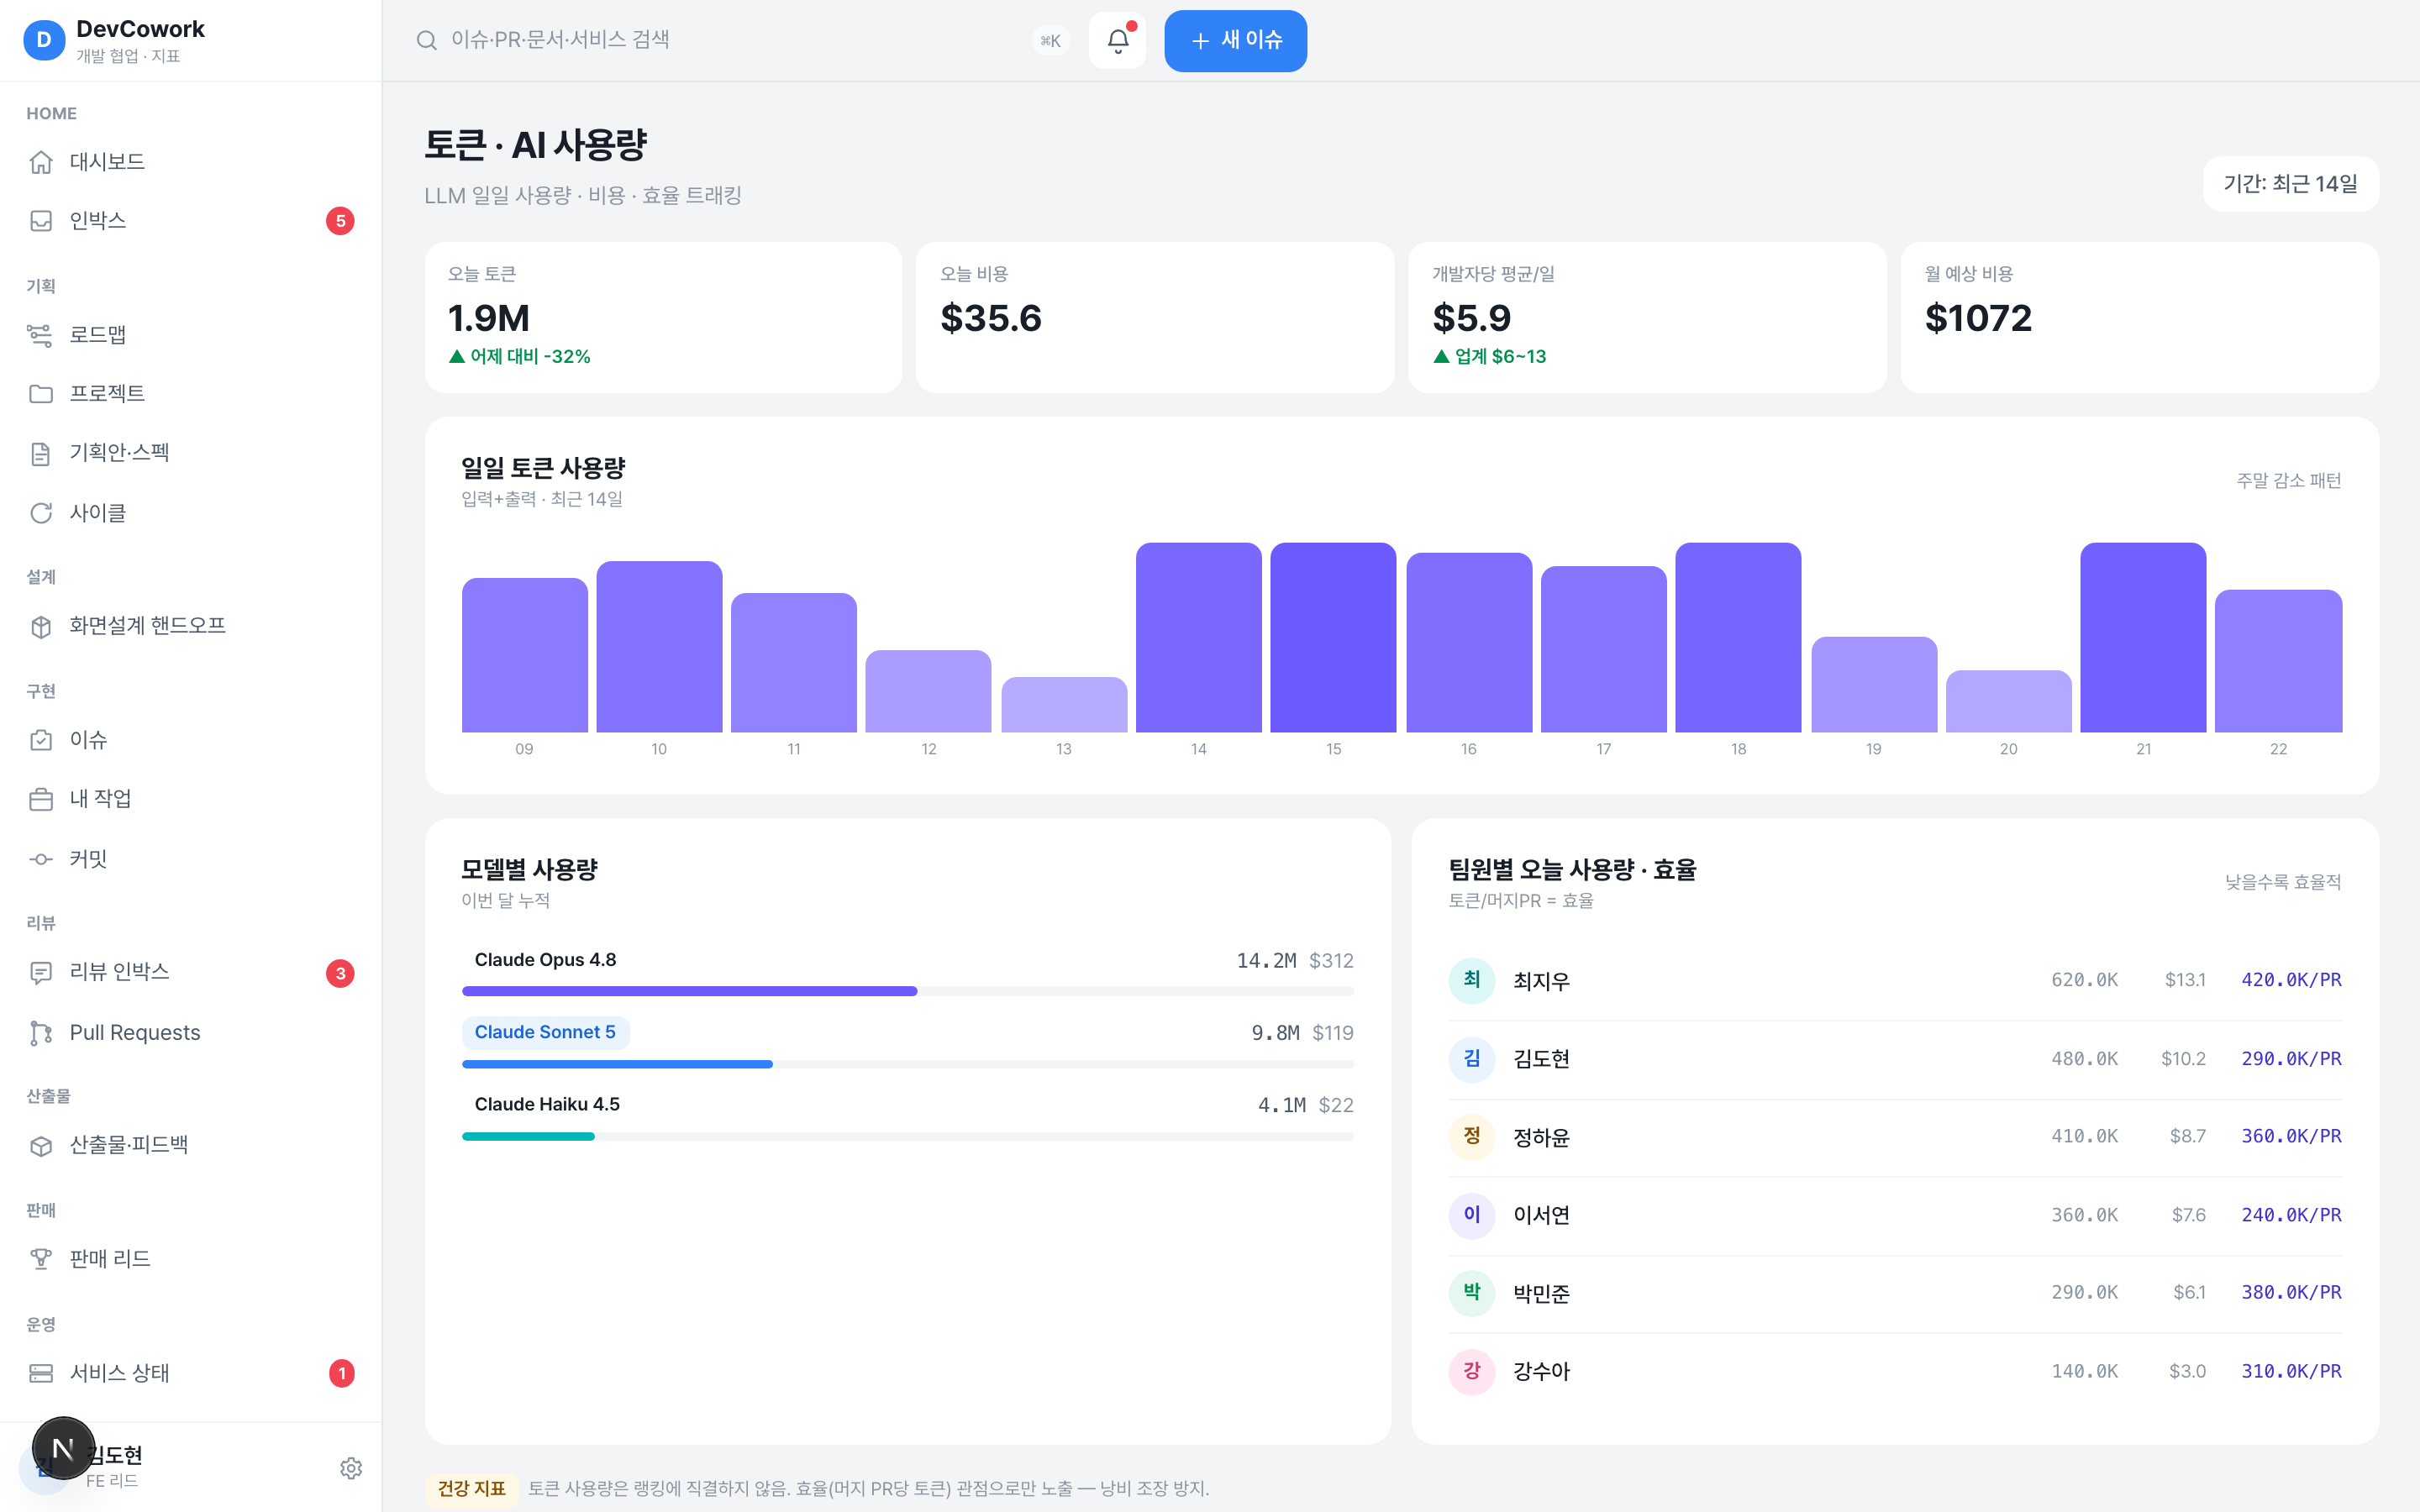This screenshot has width=2420, height=1512.
Task: Click 최지우's 420.0K/PR efficiency value
Action: tap(2291, 980)
